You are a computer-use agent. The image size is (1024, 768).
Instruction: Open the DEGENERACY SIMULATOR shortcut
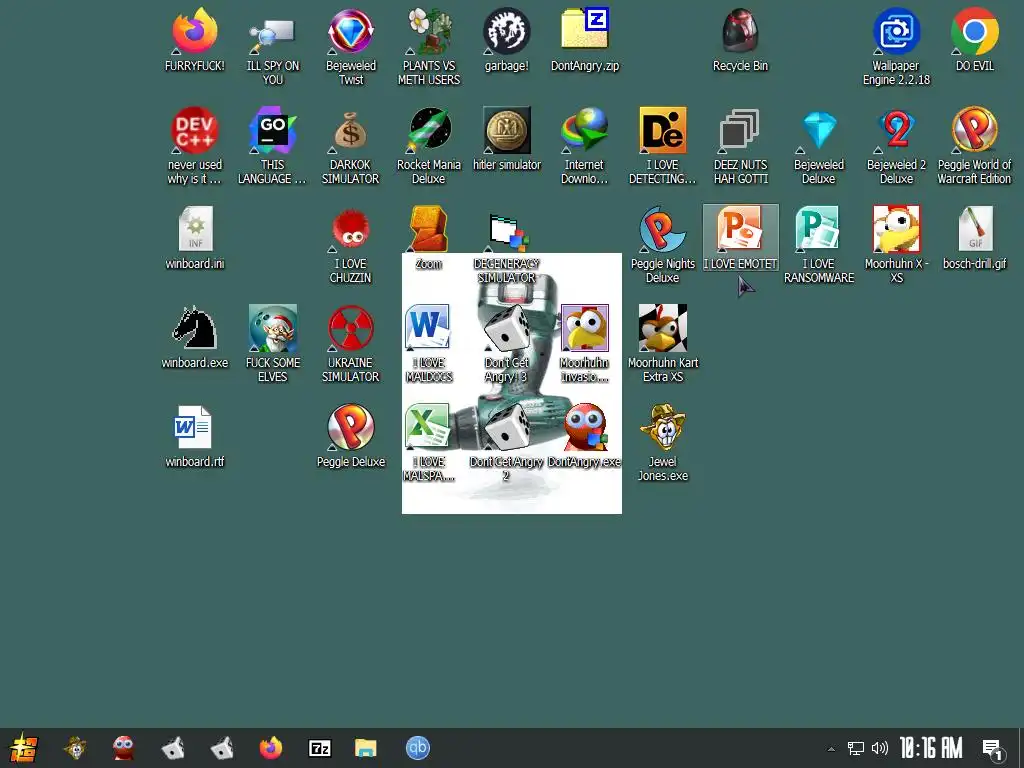507,246
